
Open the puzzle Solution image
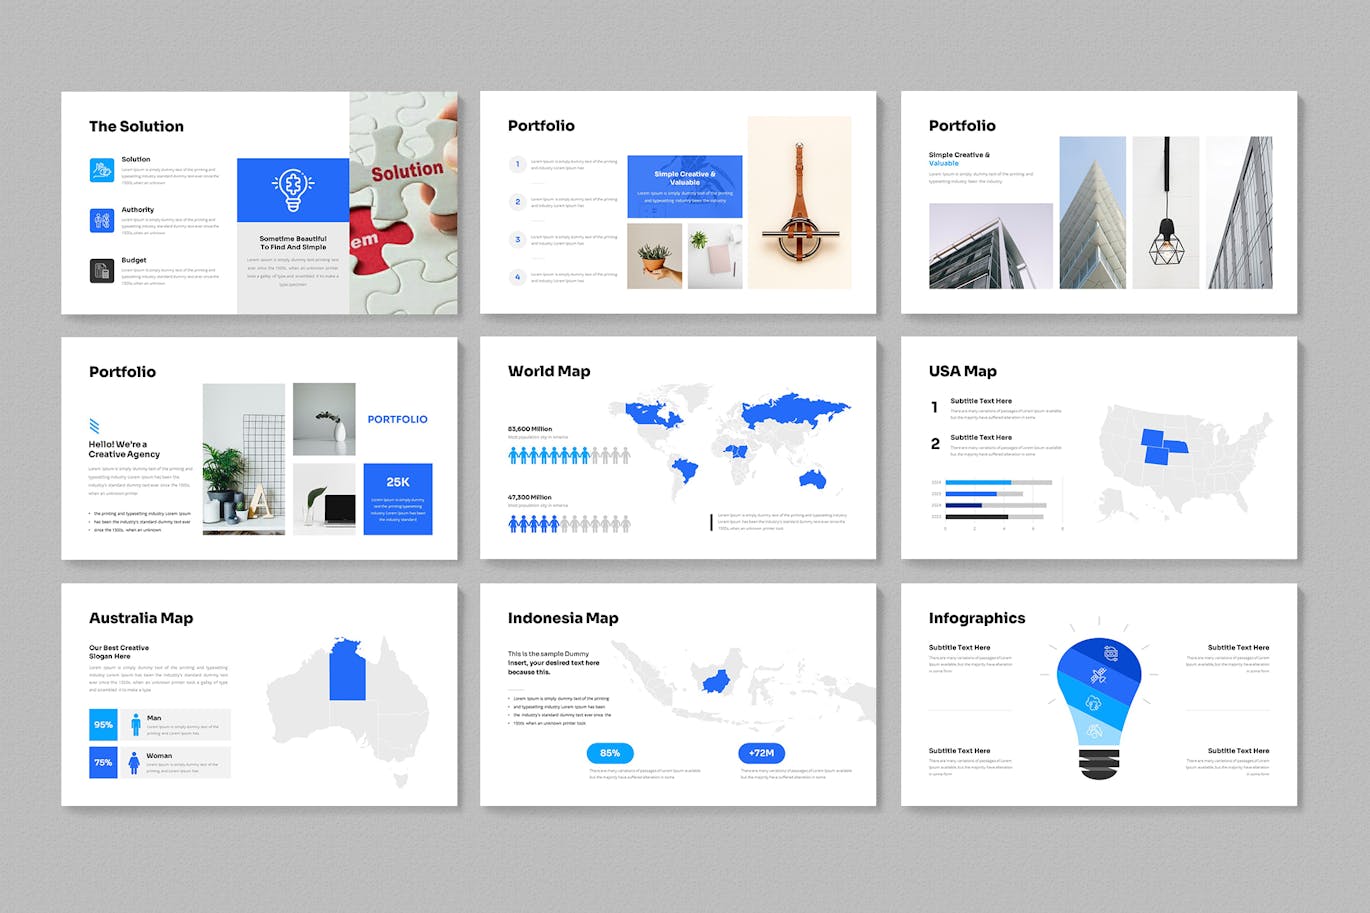(x=403, y=203)
